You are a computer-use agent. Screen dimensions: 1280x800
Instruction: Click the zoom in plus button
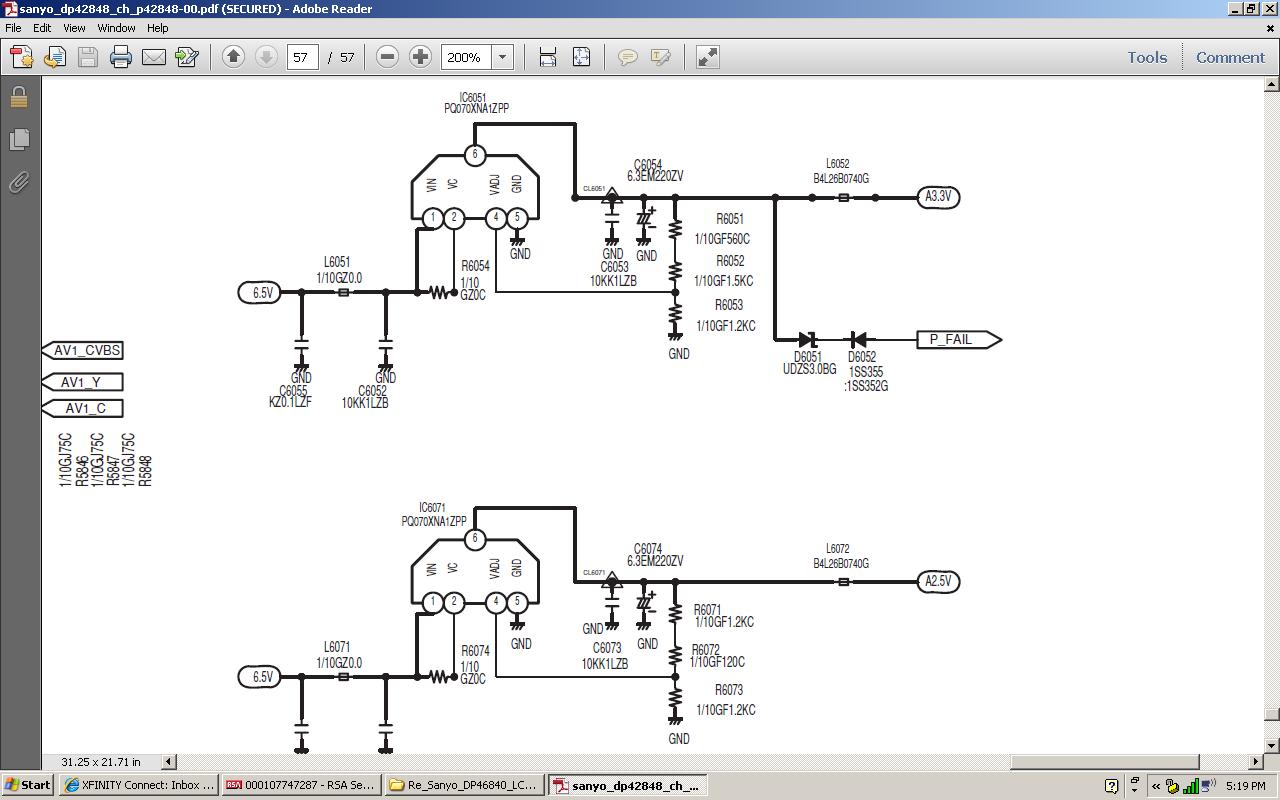point(421,57)
